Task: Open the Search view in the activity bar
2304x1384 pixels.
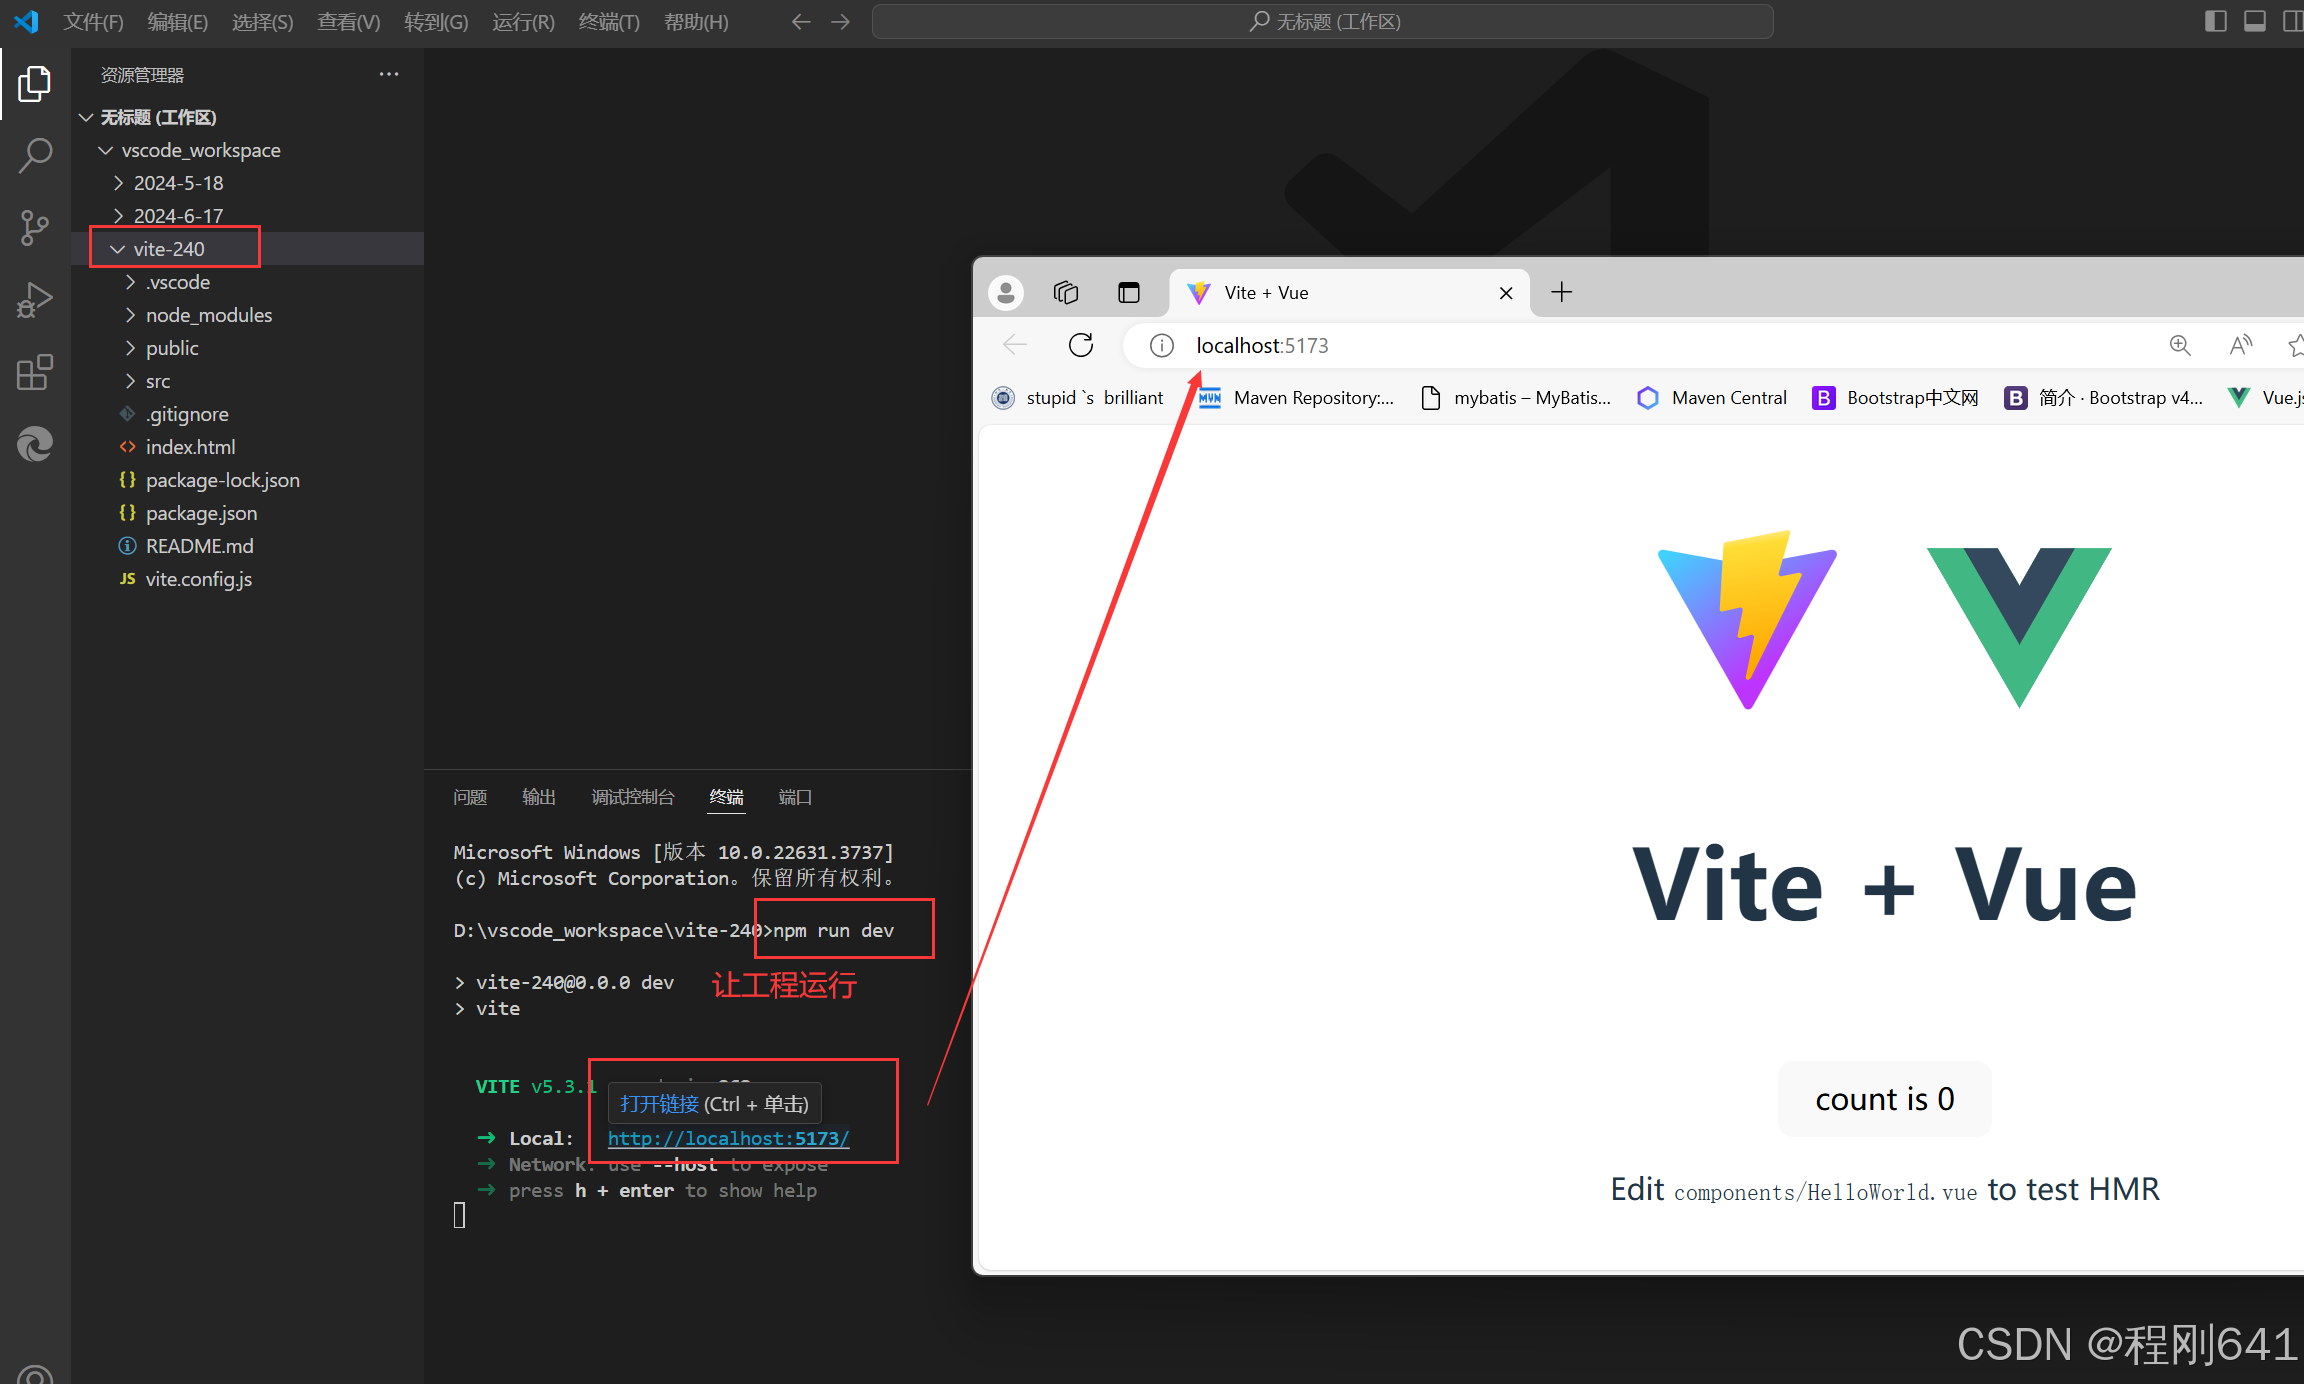Action: point(35,155)
